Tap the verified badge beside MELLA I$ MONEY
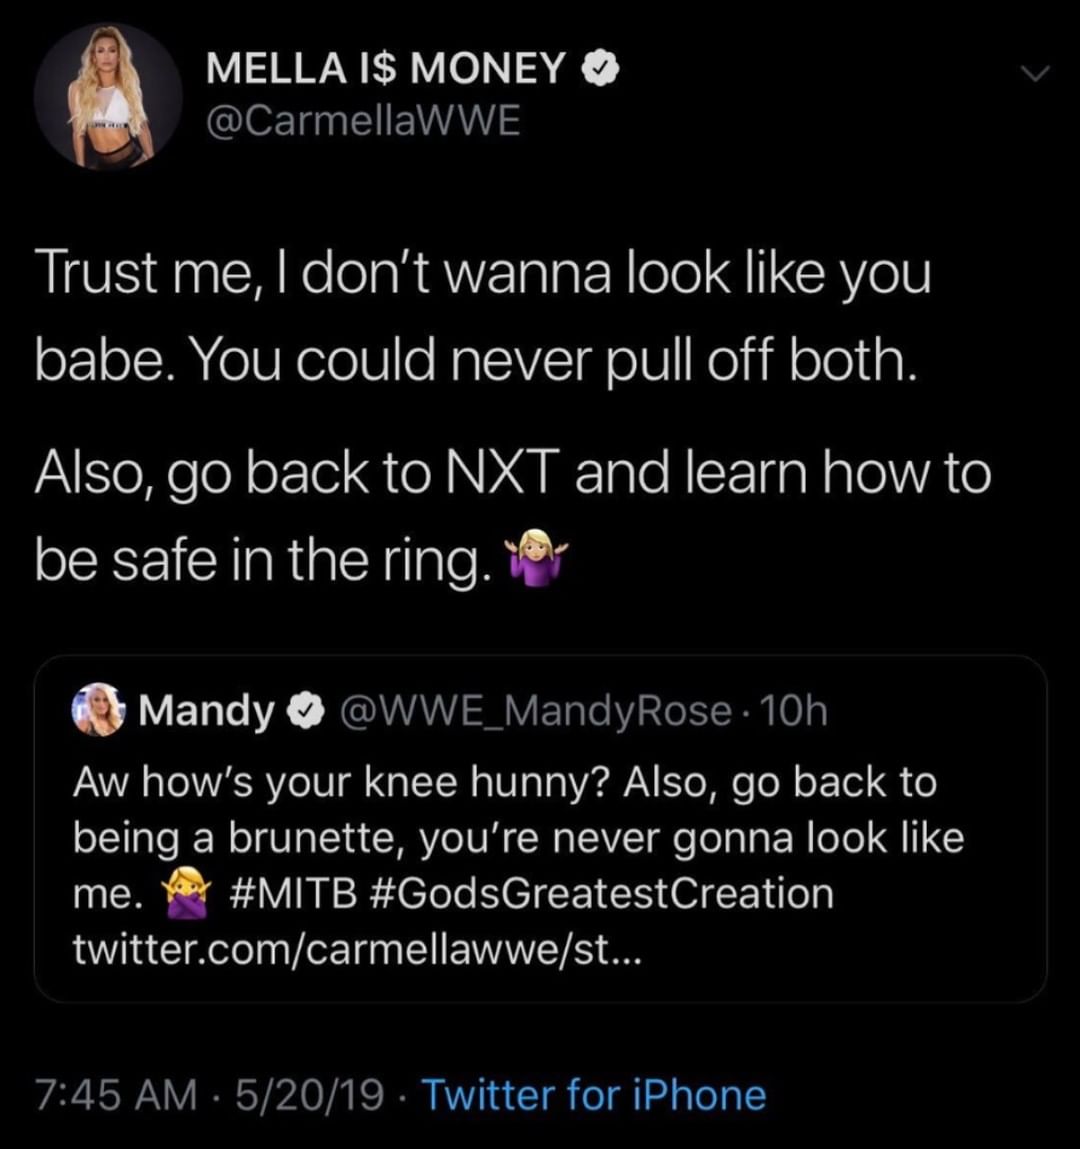Screen dimensions: 1080x1149 point(600,69)
